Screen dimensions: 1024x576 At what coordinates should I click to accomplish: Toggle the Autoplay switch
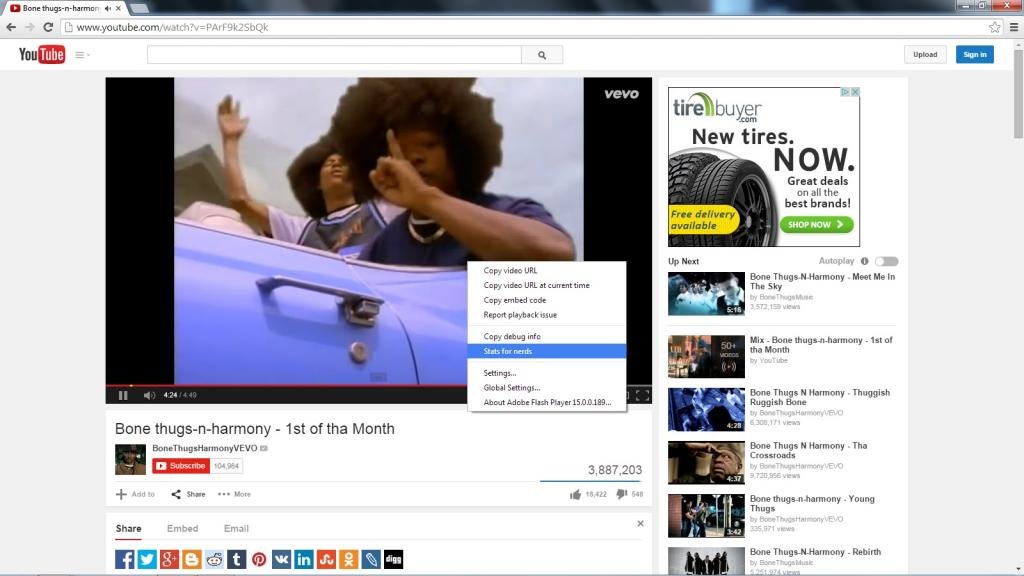[887, 261]
